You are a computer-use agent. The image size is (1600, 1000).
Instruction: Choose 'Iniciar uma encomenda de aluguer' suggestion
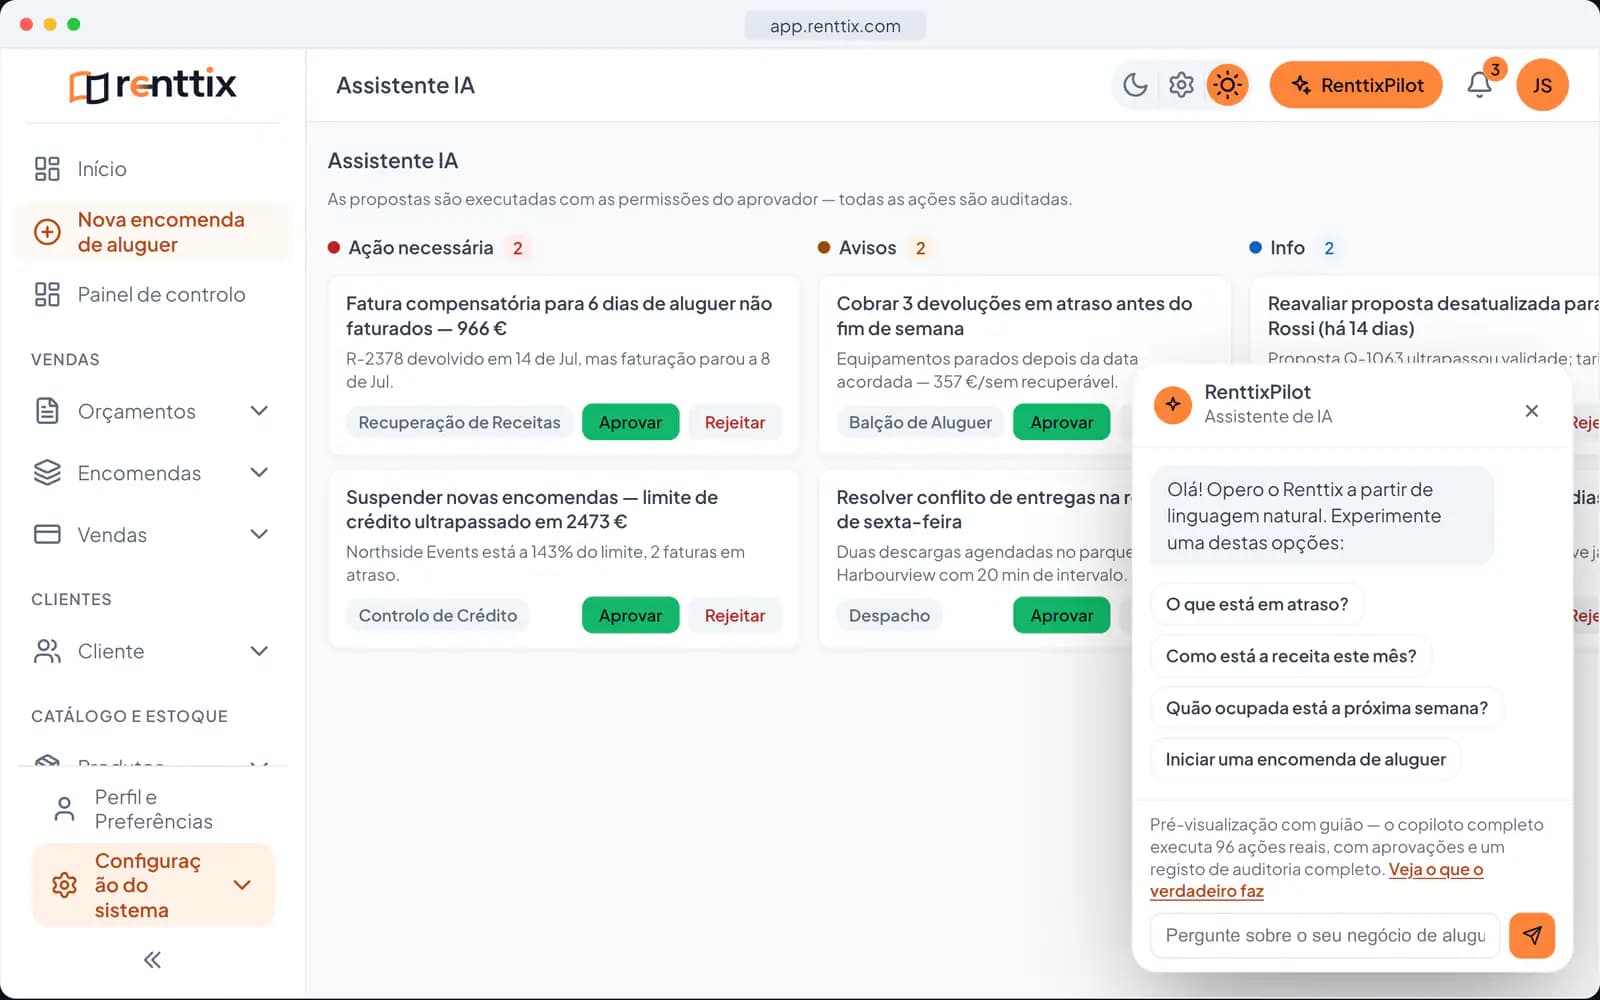(x=1306, y=759)
